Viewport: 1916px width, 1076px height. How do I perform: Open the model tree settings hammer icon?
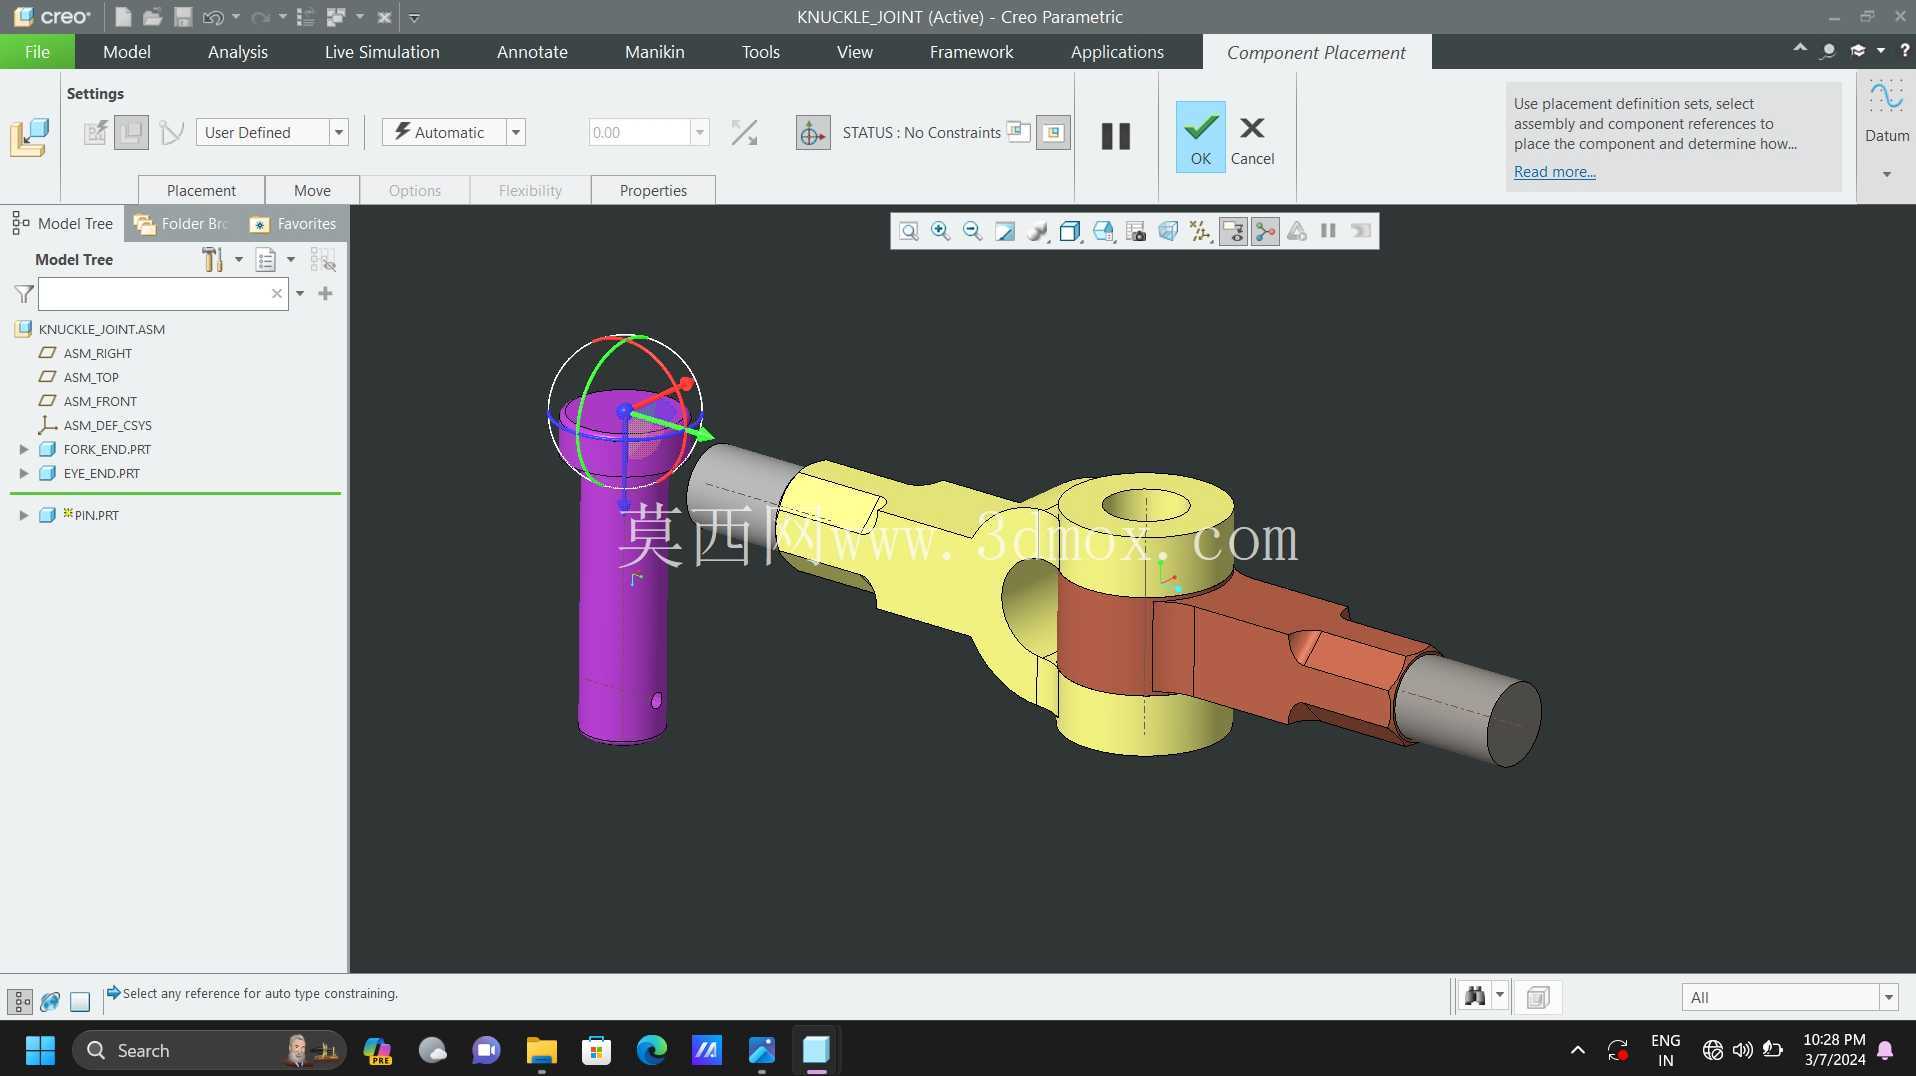point(212,260)
